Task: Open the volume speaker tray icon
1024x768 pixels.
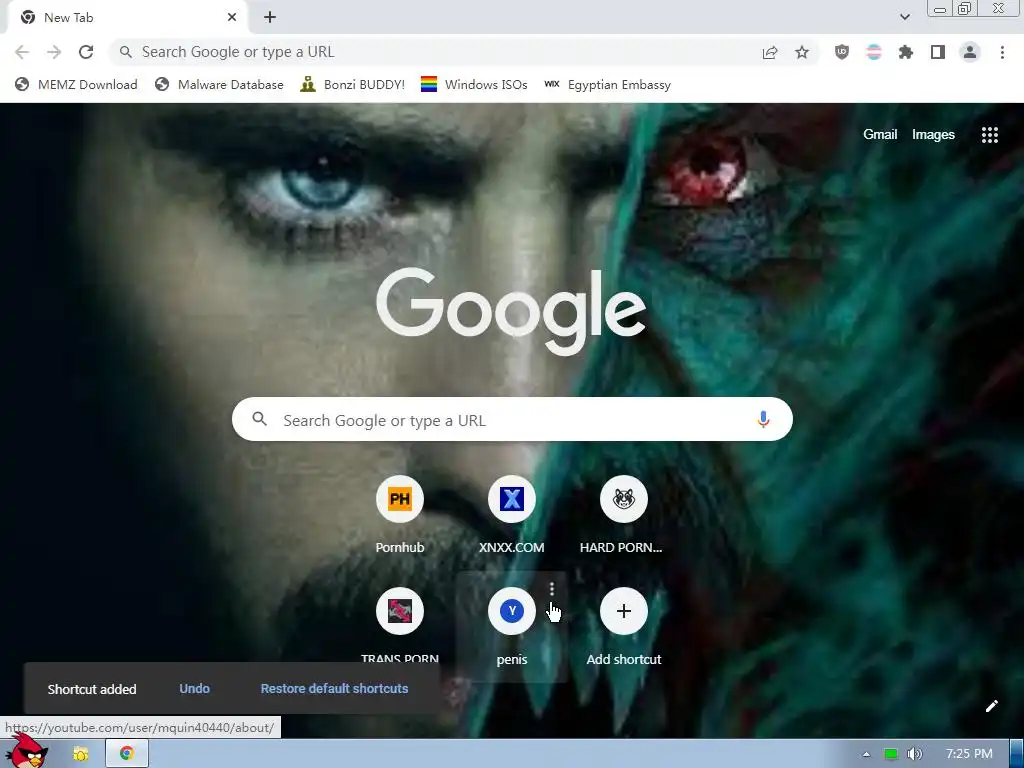Action: 915,754
